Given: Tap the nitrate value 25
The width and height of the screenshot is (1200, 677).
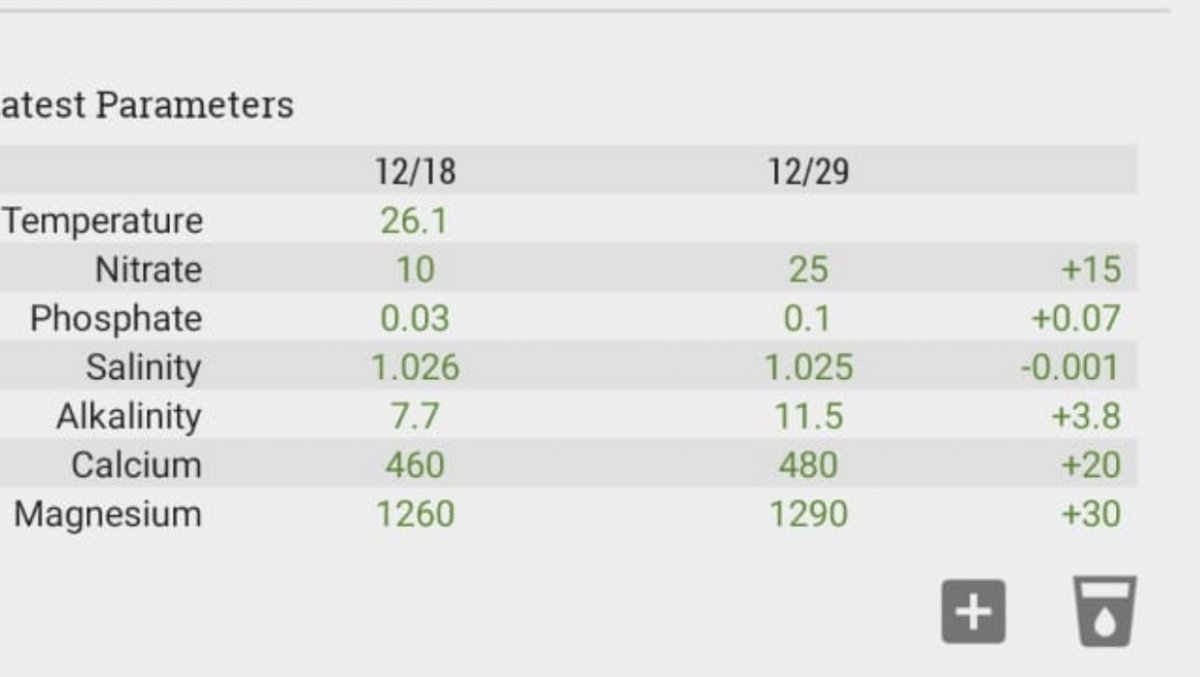Looking at the screenshot, I should point(808,269).
